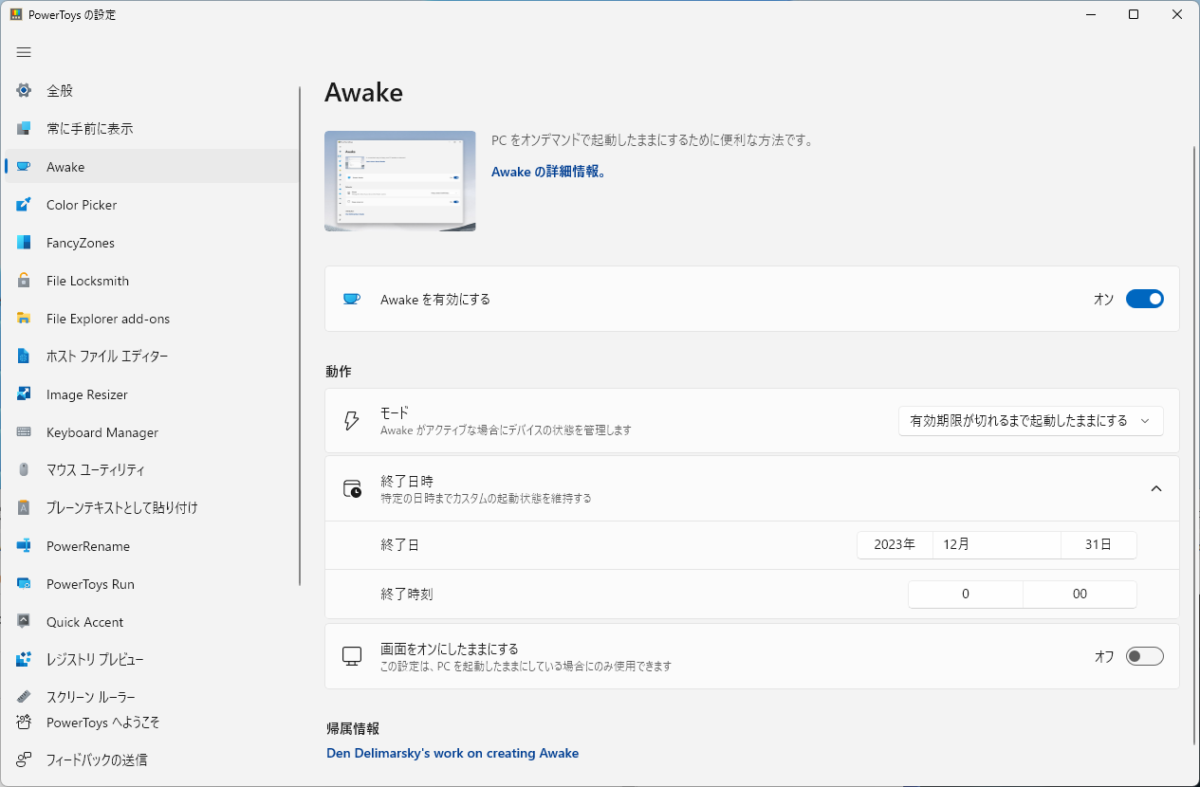Open フィードバックの送信 page
The width and height of the screenshot is (1200, 787).
pos(152,760)
